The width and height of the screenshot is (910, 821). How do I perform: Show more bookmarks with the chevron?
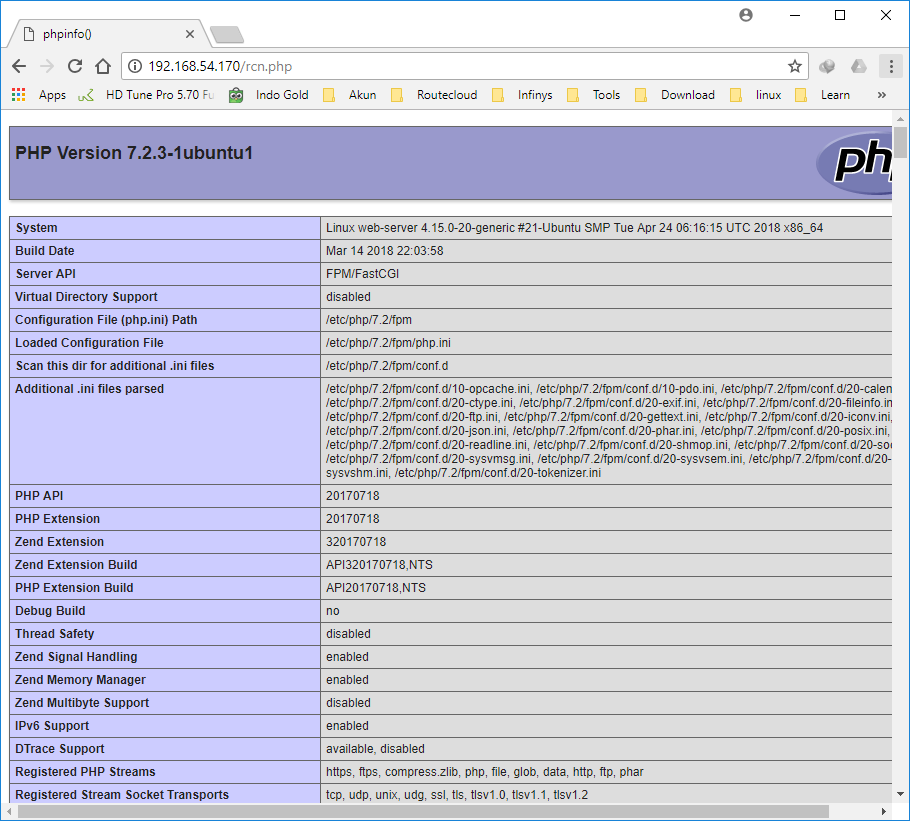pos(882,95)
